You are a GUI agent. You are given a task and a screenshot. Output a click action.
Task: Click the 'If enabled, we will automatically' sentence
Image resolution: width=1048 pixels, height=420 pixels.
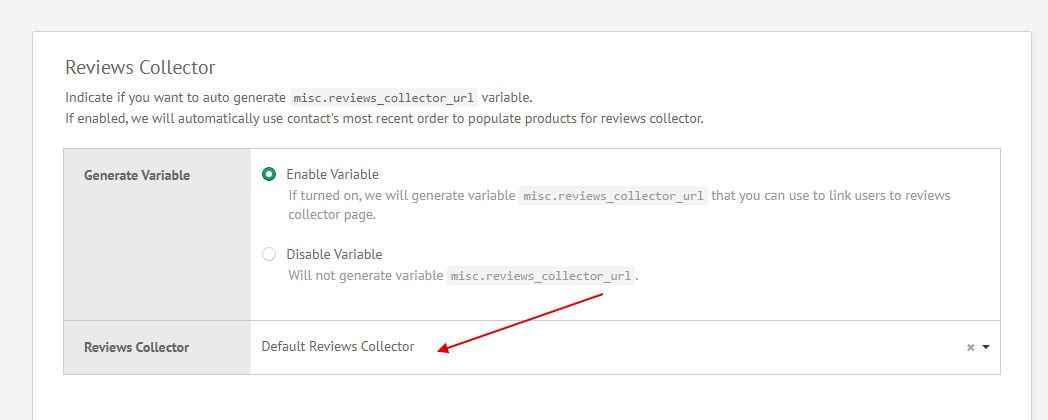(x=384, y=118)
